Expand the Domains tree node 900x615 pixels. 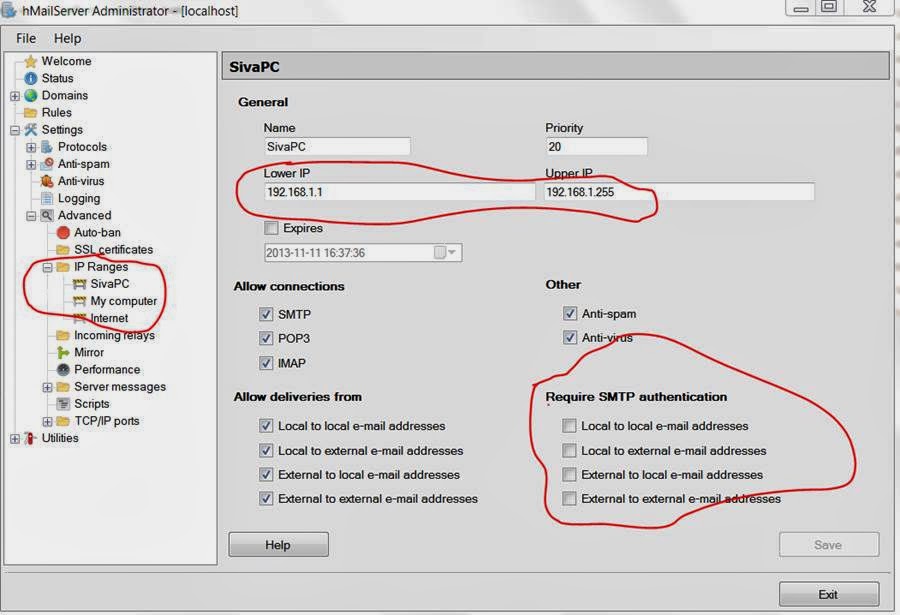[x=15, y=96]
